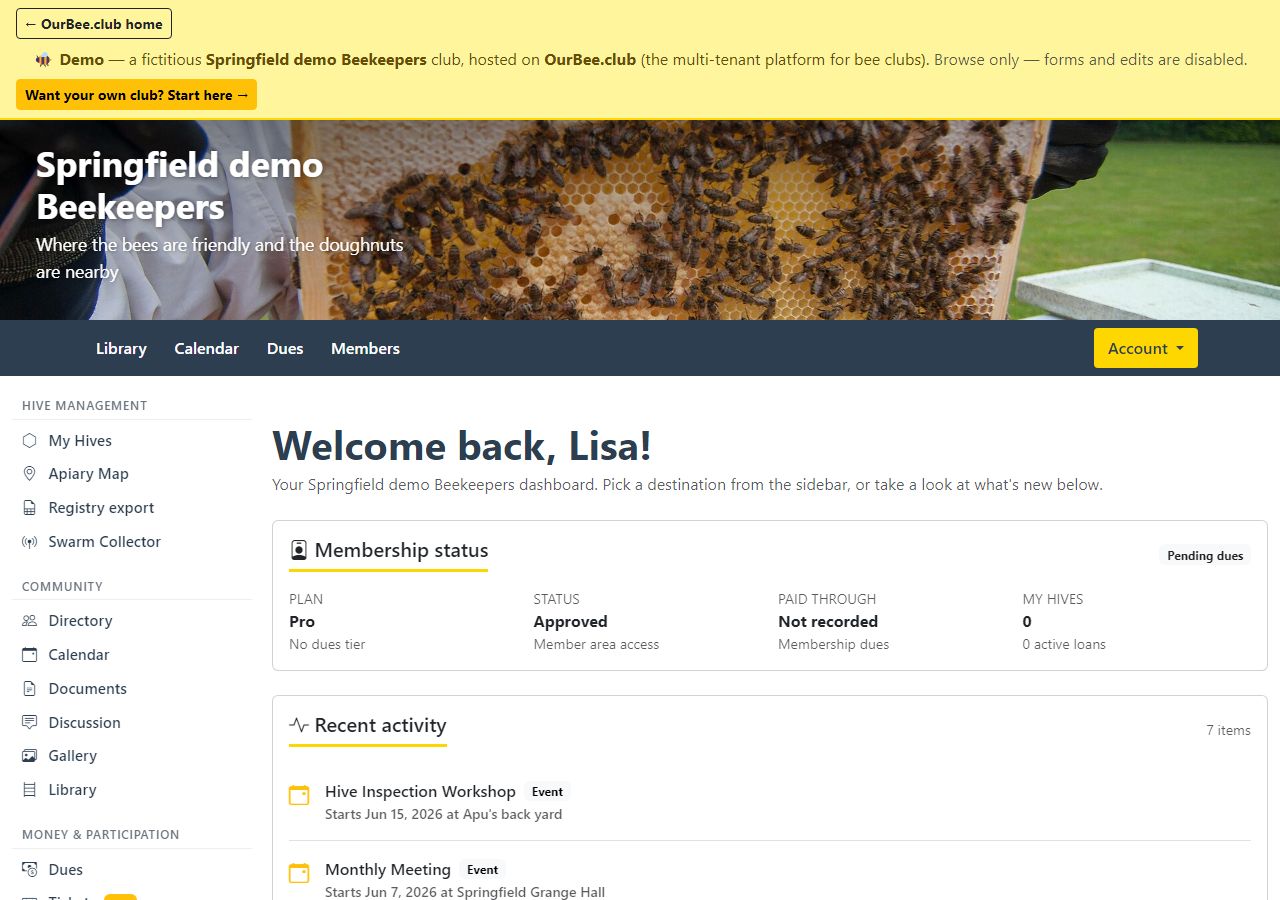Click the 'Pro' plan value
The width and height of the screenshot is (1280, 900).
pos(302,621)
